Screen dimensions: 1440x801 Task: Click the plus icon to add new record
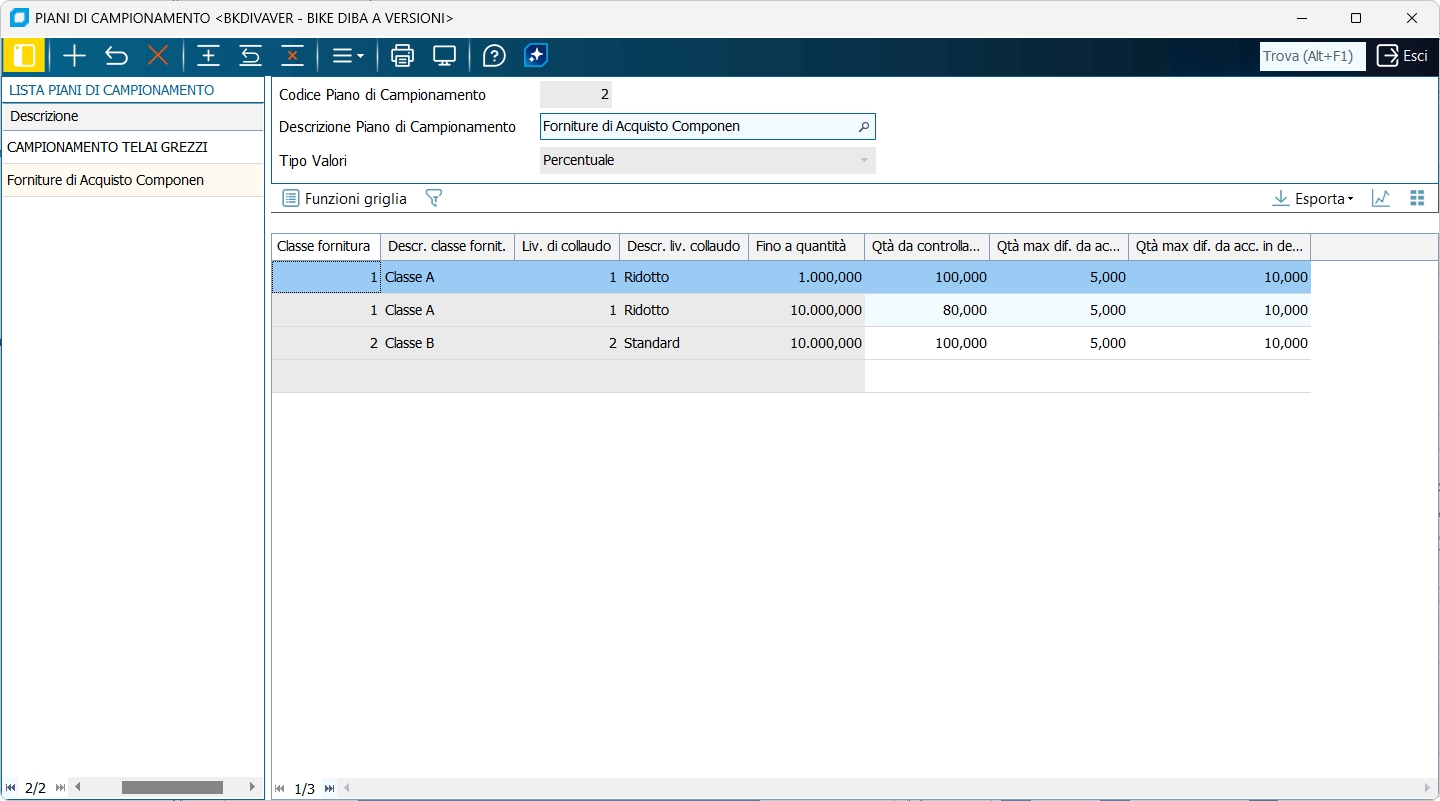click(x=74, y=56)
